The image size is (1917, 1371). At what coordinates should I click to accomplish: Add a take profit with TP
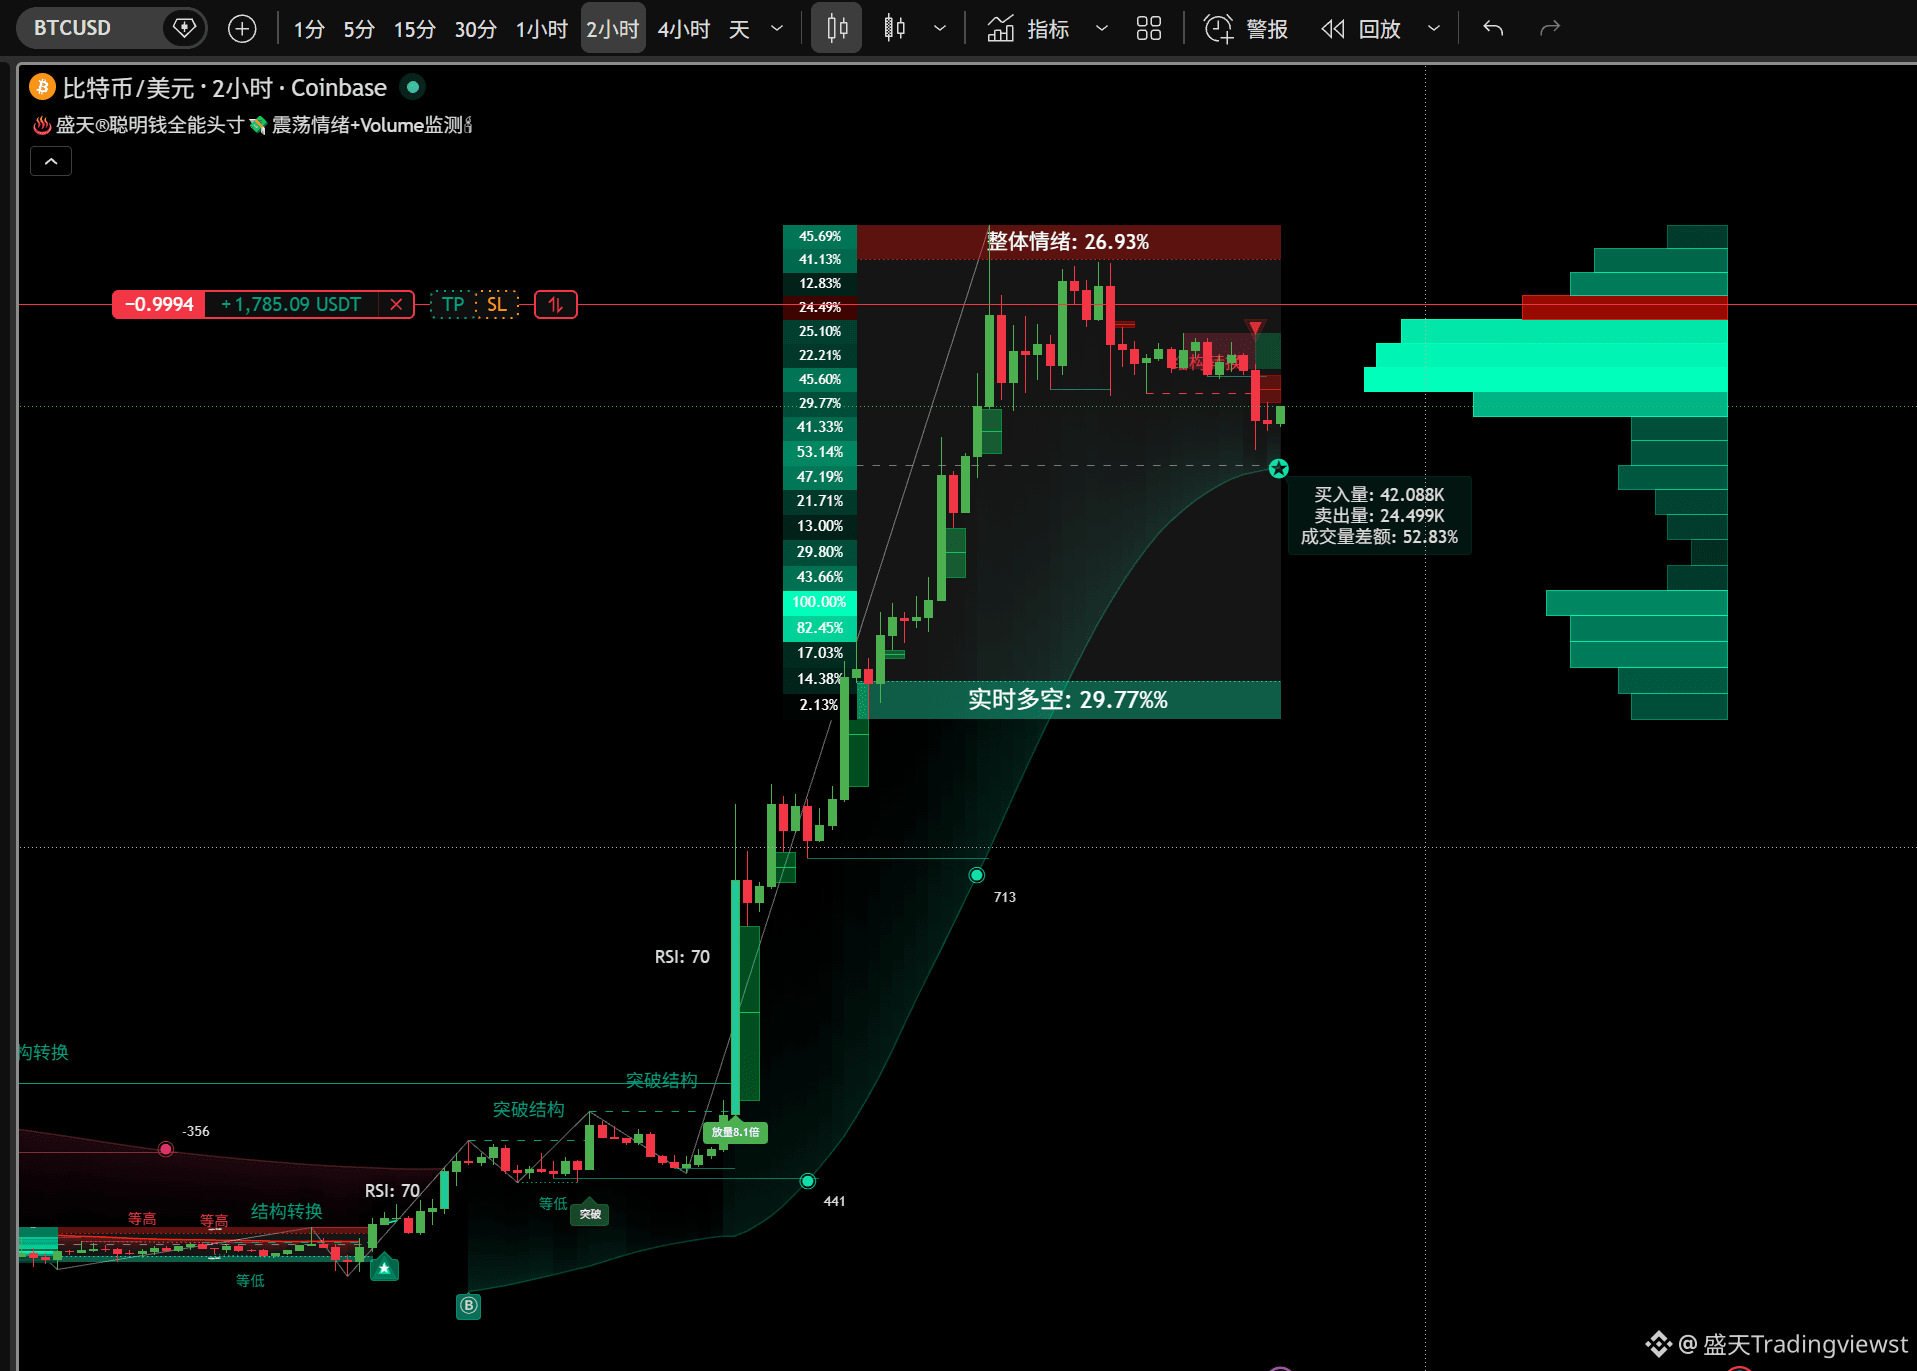coord(453,304)
